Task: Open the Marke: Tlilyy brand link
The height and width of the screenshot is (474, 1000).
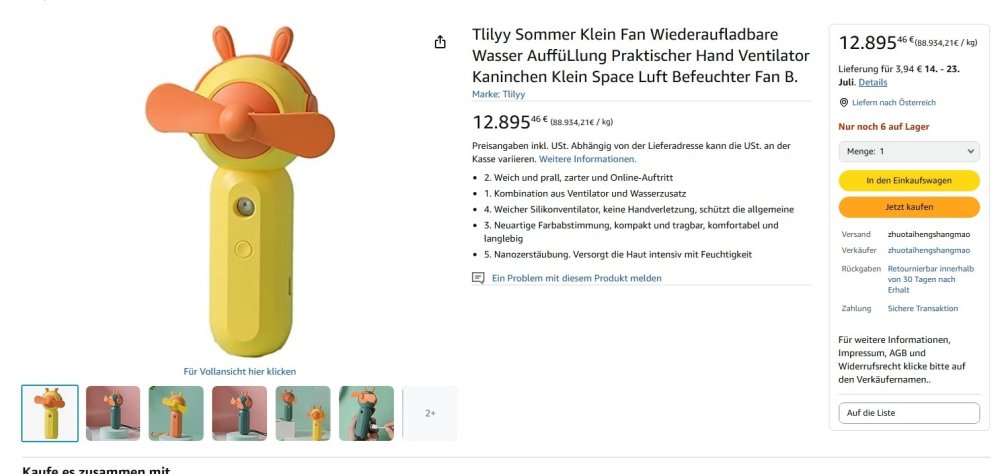Action: [498, 94]
